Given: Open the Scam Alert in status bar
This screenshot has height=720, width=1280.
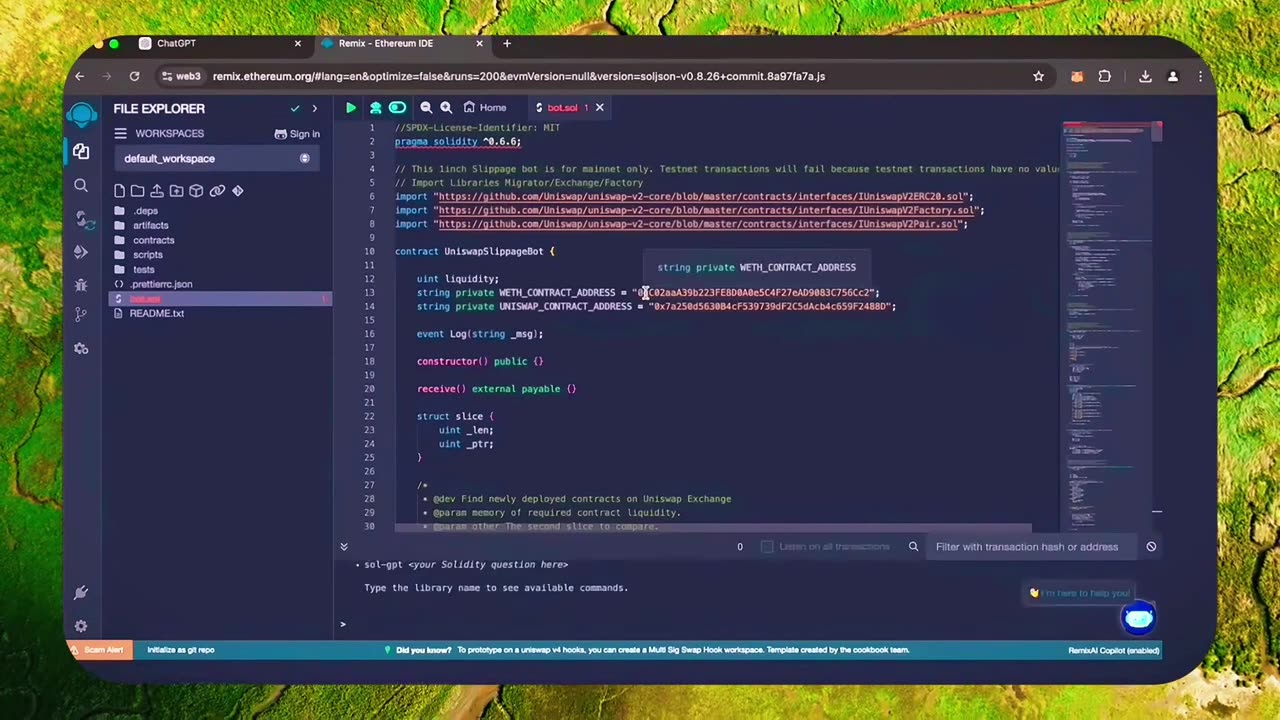Looking at the screenshot, I should click(x=99, y=650).
